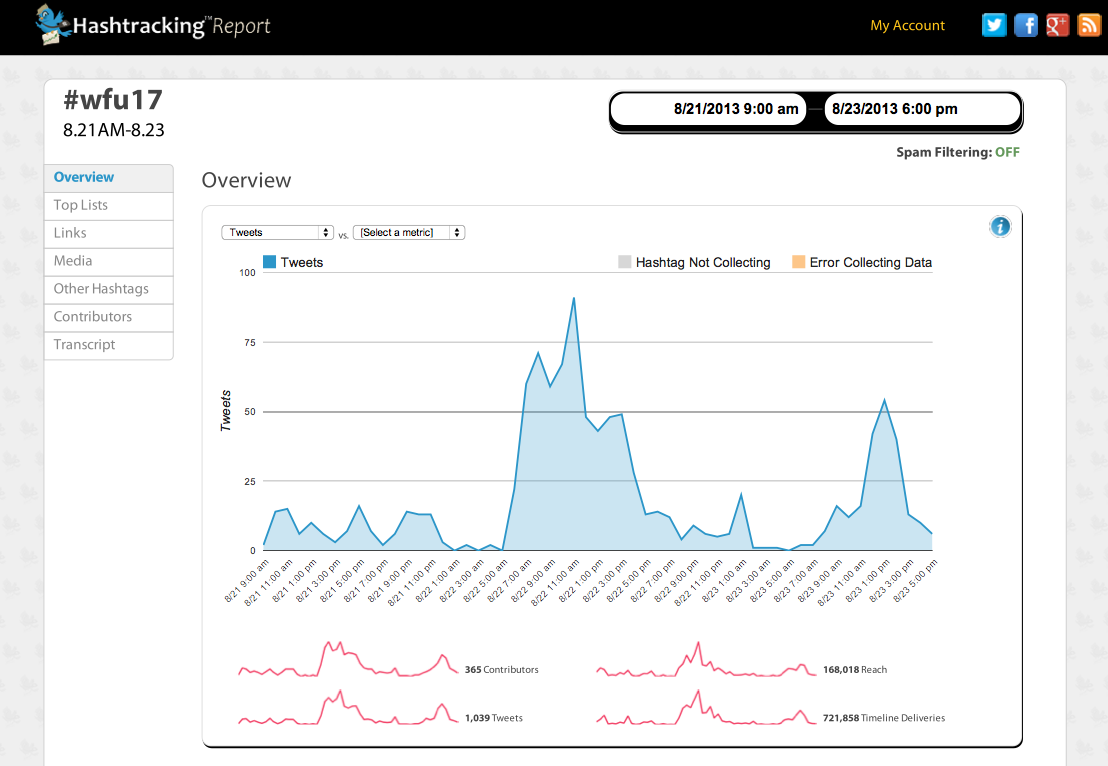Click the 8/23/2013 6:00 pm end date field
Screen dimensions: 1108x766
[x=894, y=110]
